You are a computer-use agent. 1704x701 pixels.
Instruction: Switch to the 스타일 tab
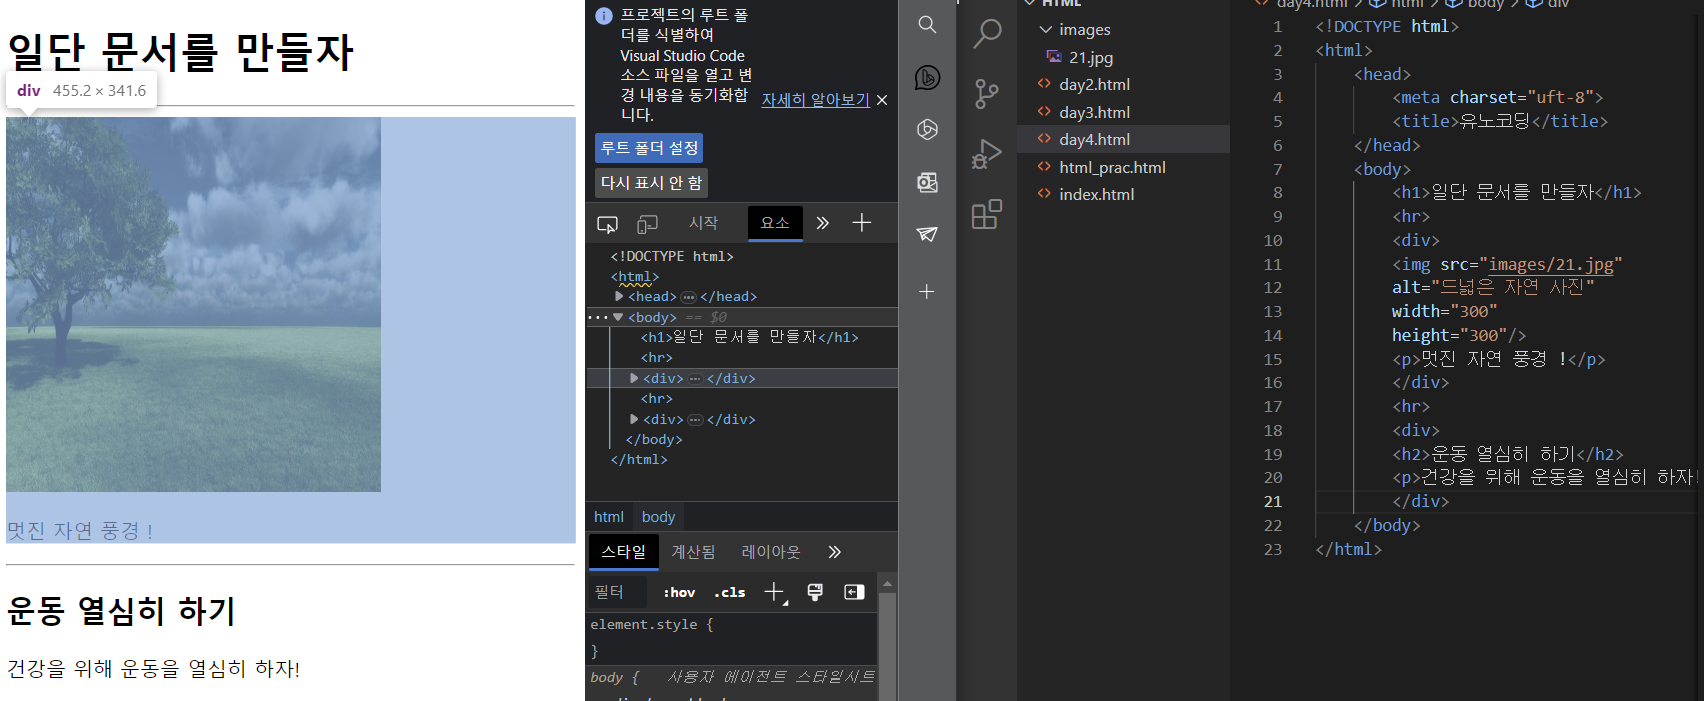(623, 551)
